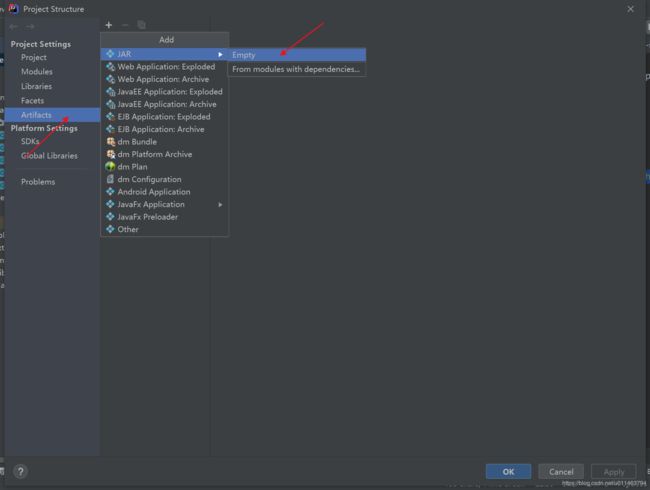Click the forward navigation arrow

pos(30,27)
